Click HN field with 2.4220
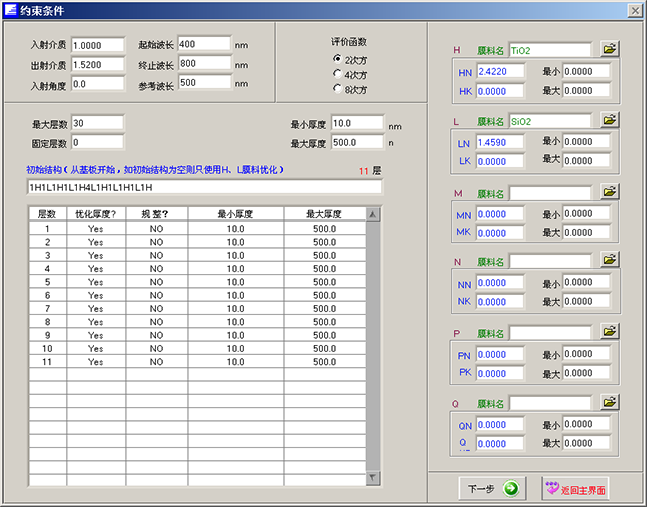 (x=501, y=71)
